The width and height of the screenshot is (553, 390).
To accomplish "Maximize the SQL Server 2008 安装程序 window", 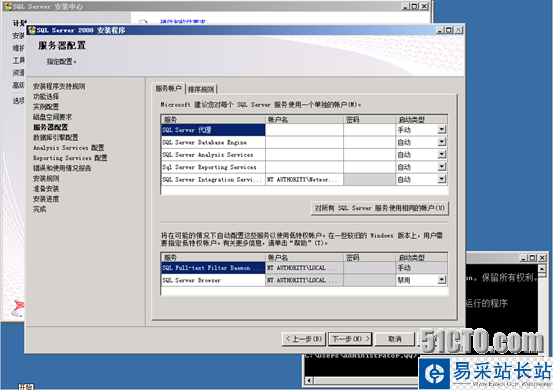I will (x=449, y=30).
